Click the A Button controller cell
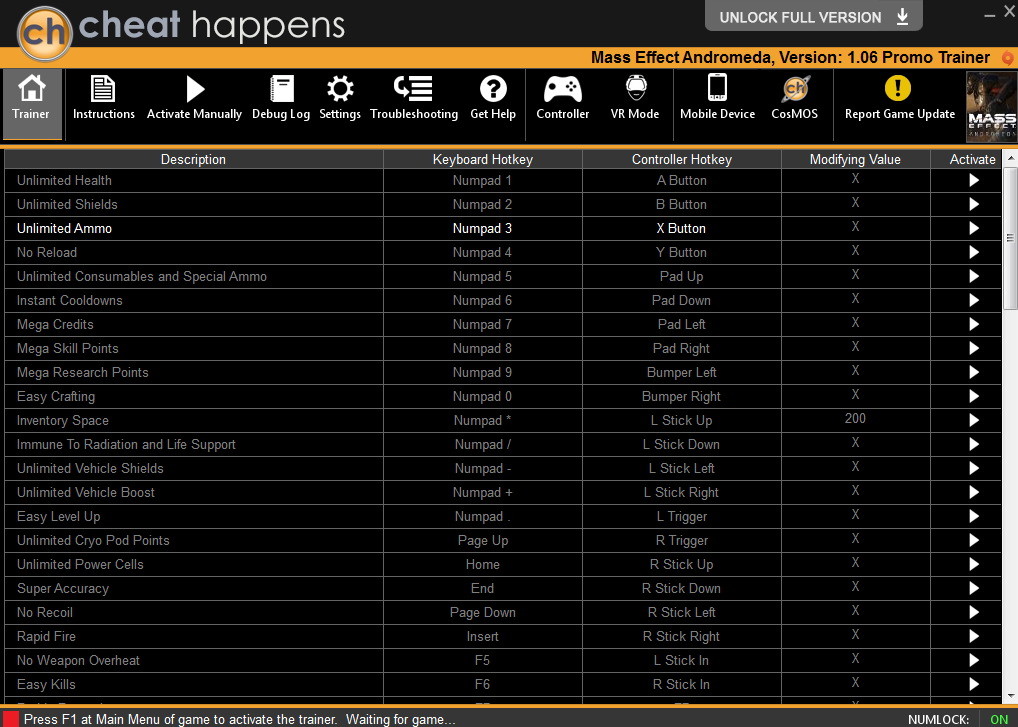1018x727 pixels. [x=682, y=180]
